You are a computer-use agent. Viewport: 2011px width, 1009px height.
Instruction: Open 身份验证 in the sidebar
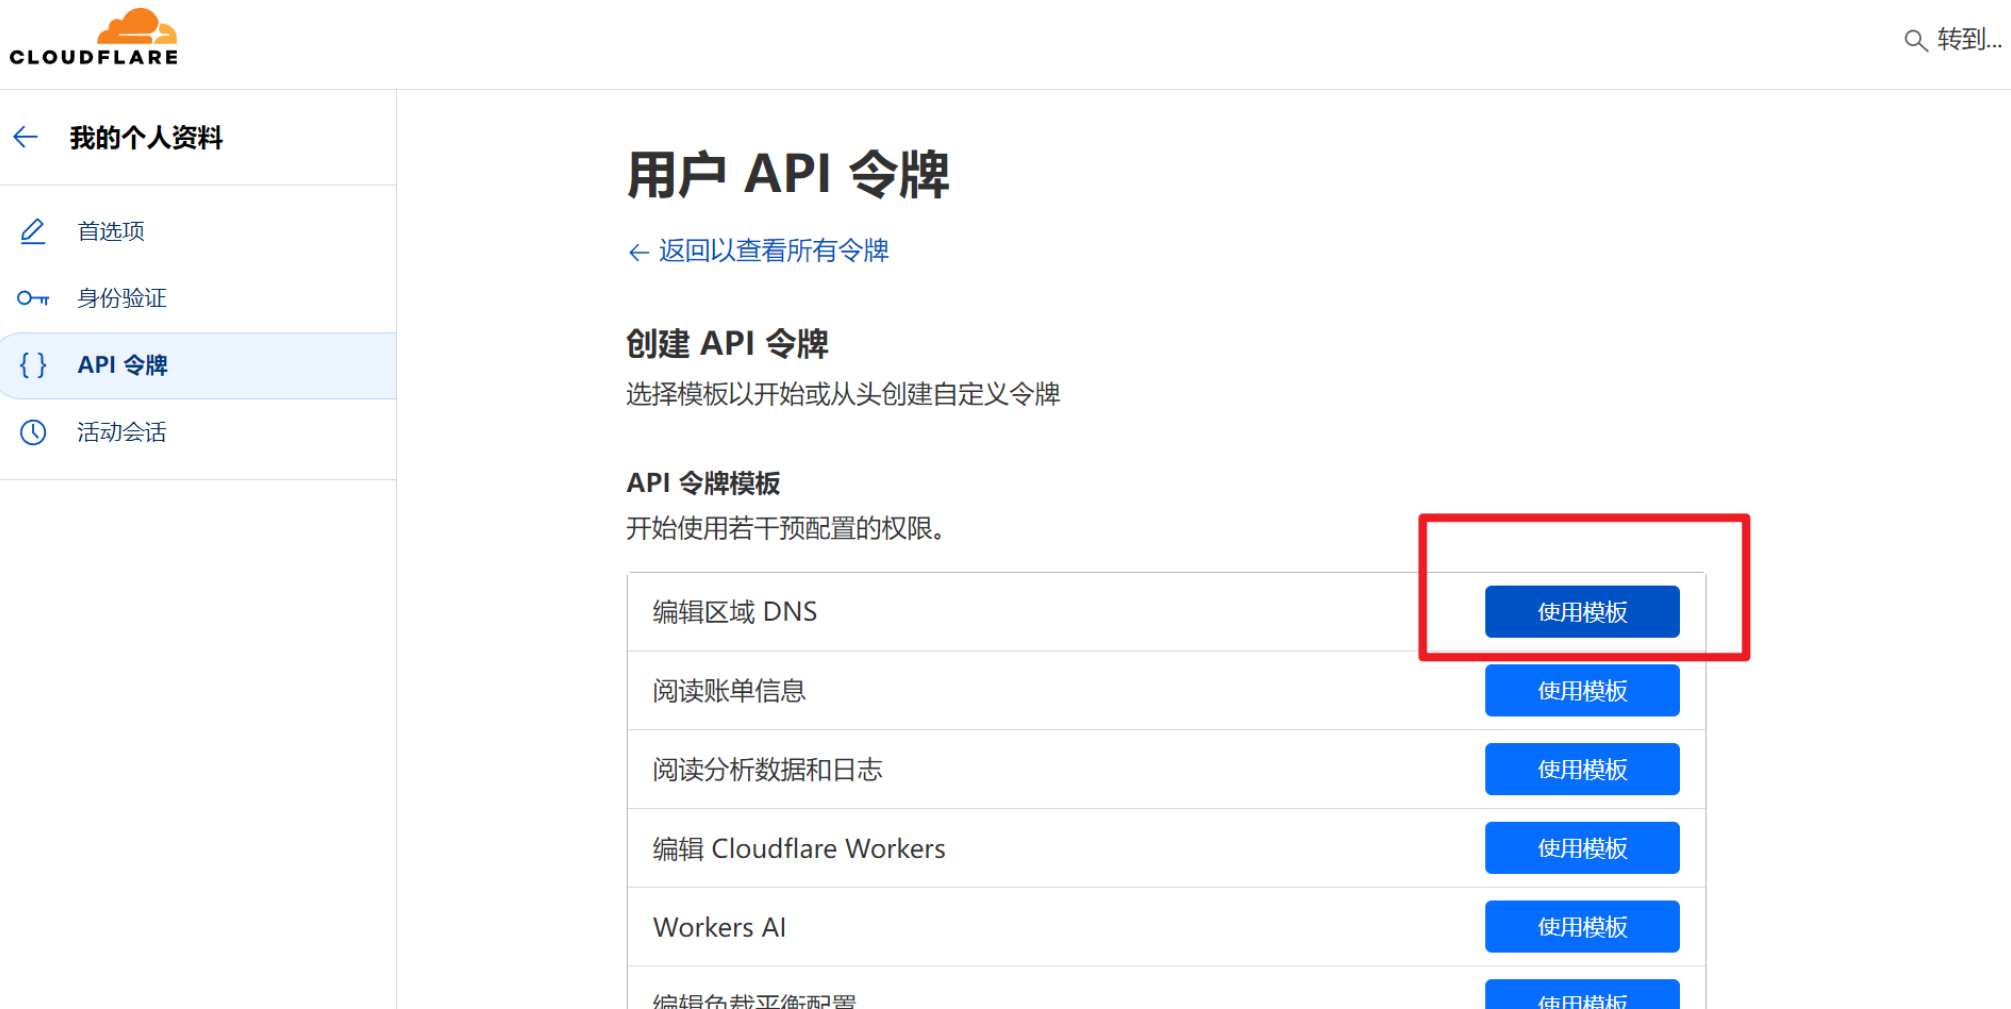[198, 298]
